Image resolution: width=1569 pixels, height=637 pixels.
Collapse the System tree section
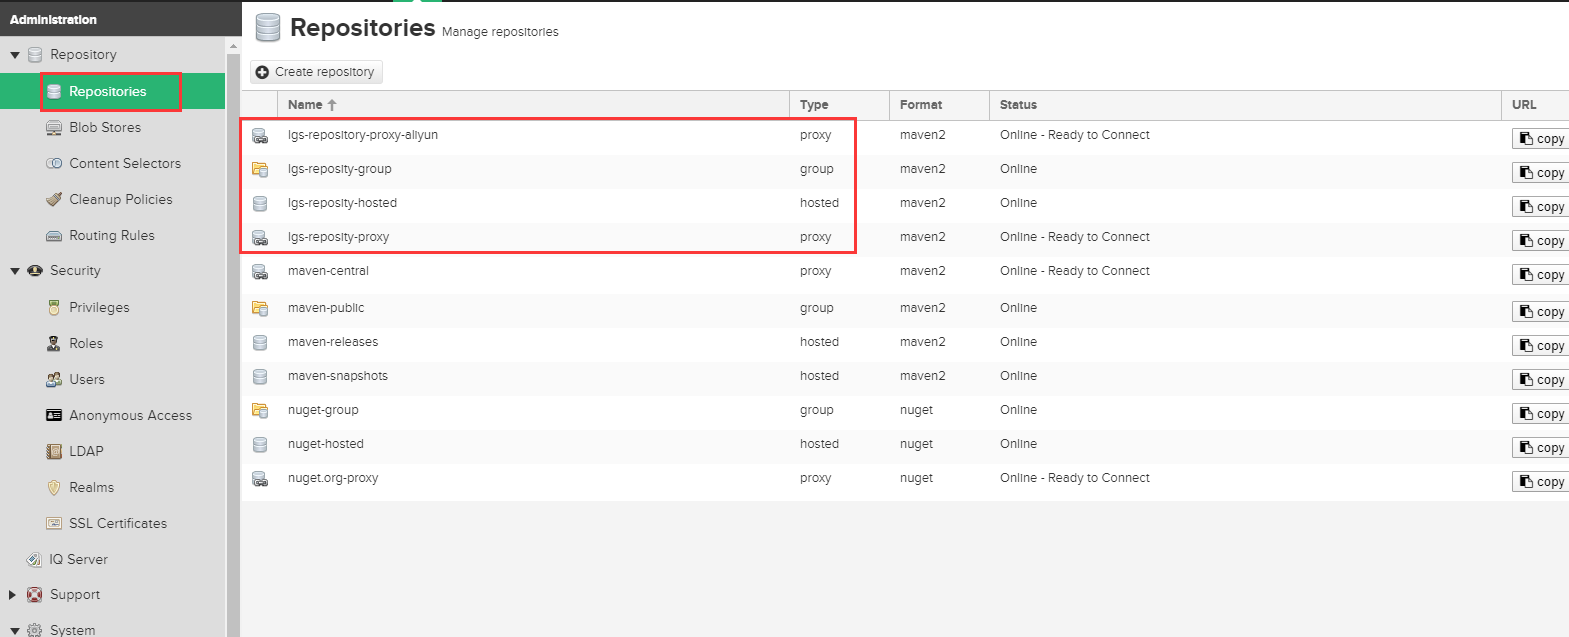coord(15,631)
